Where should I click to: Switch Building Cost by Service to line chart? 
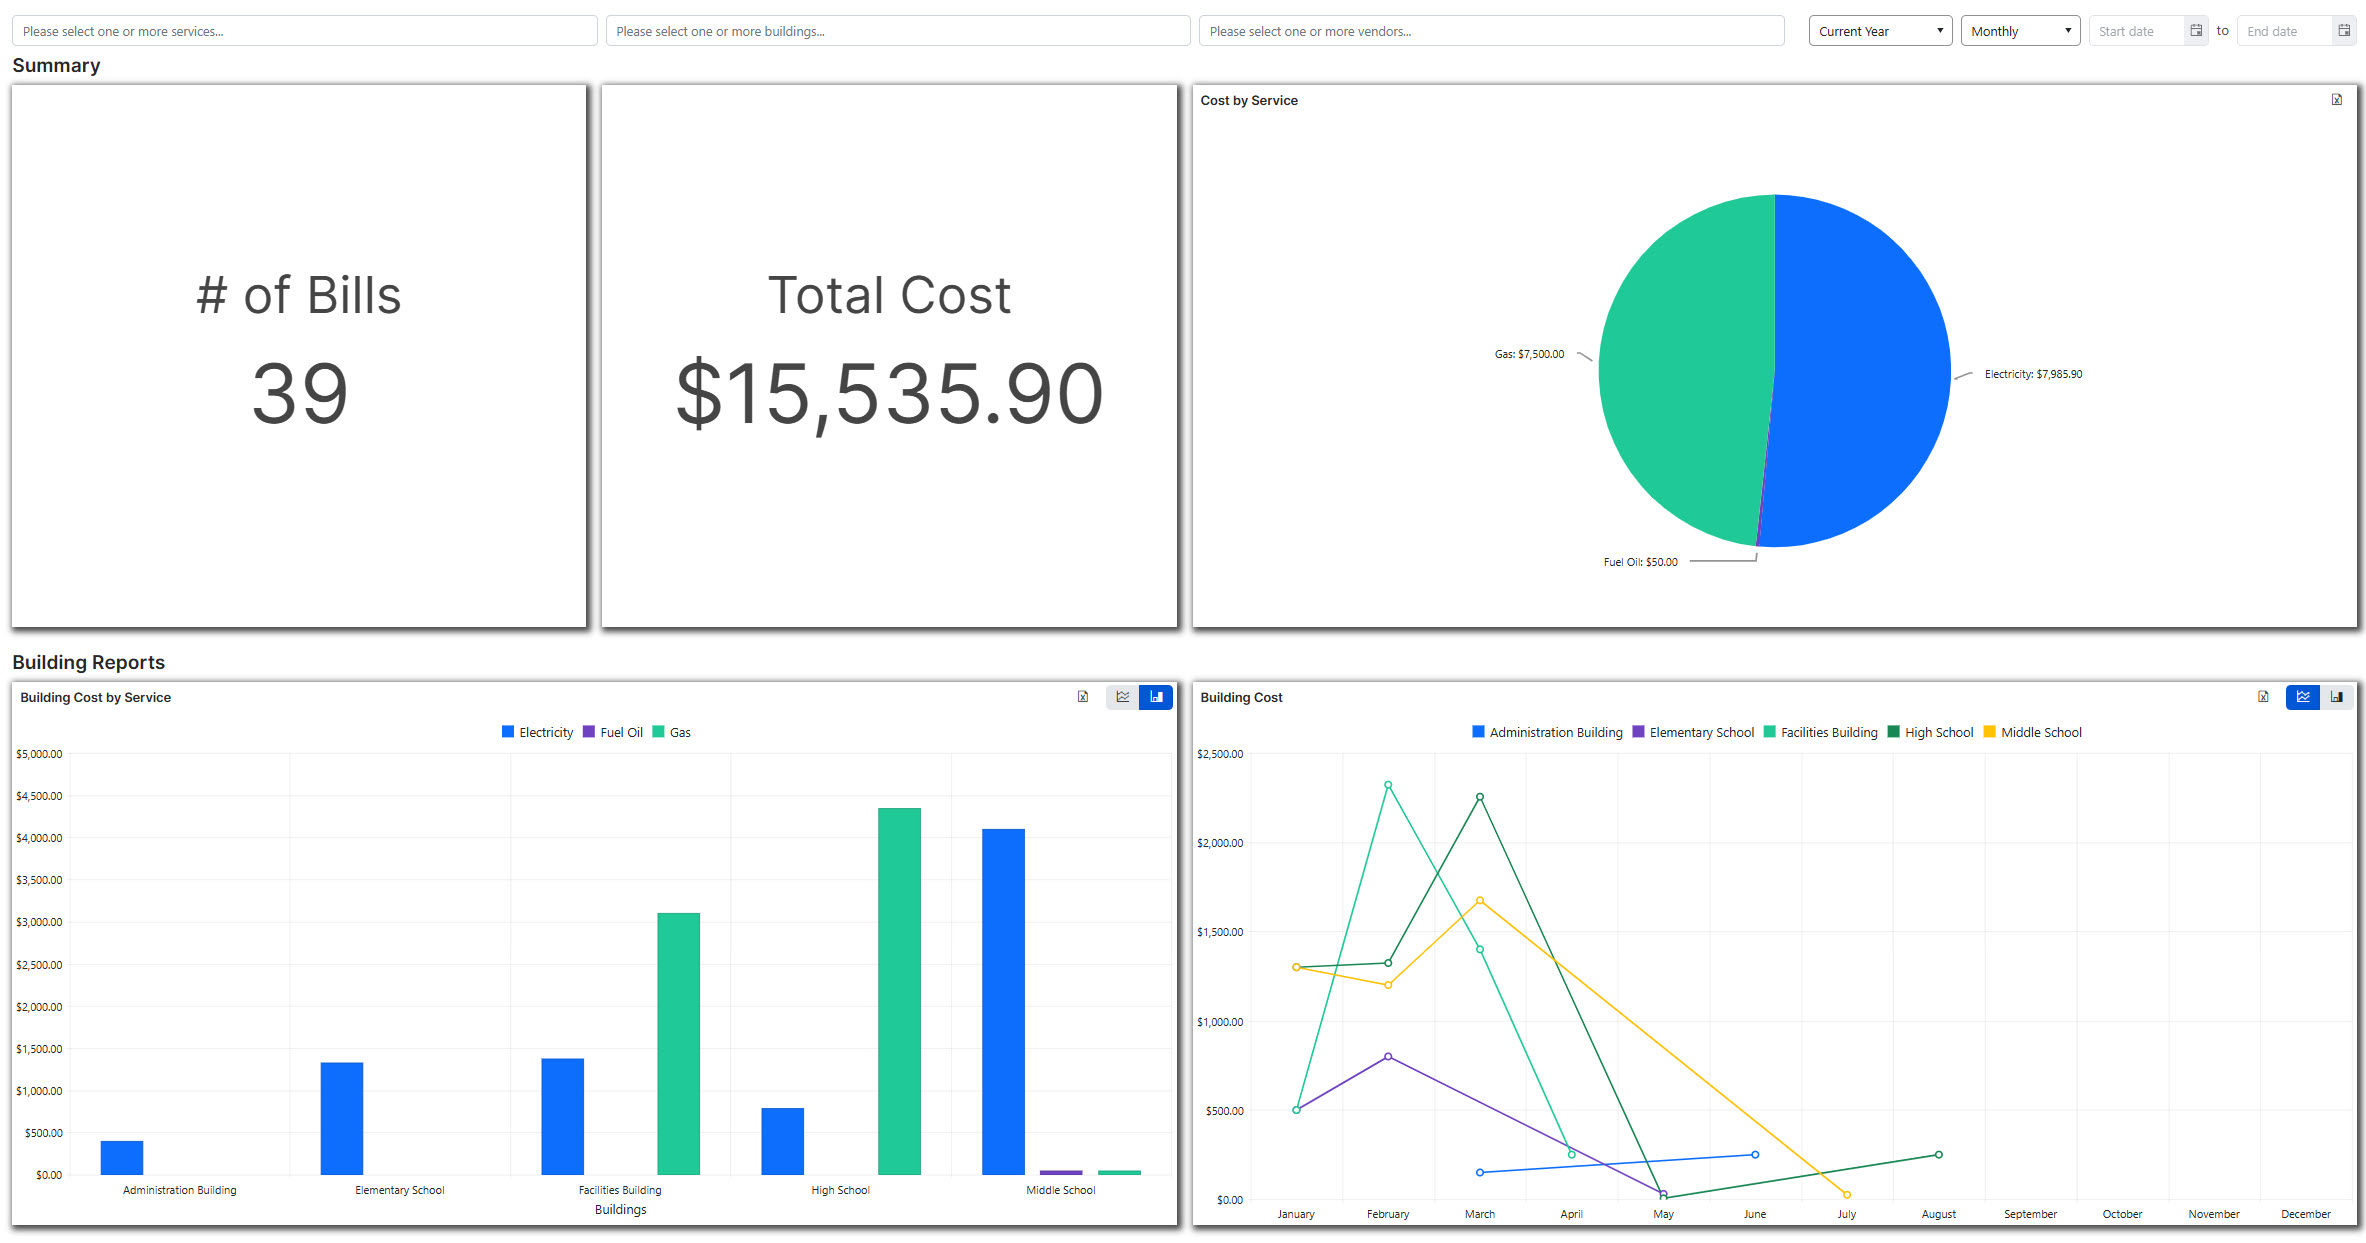click(1122, 697)
